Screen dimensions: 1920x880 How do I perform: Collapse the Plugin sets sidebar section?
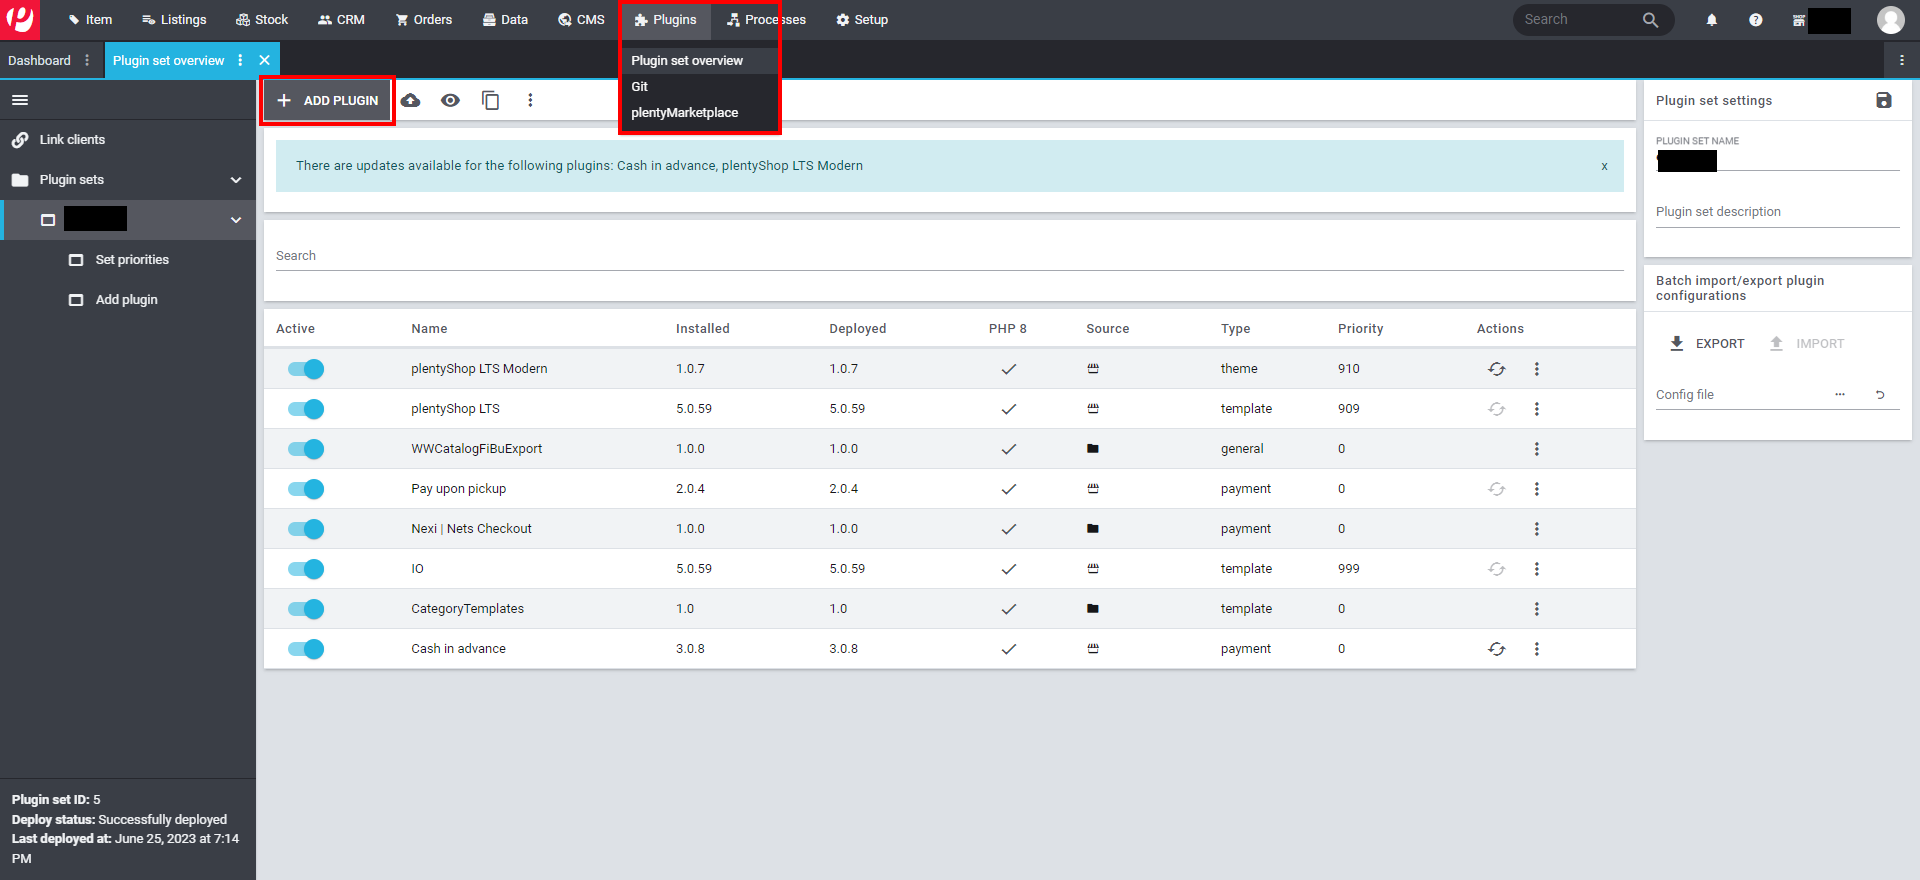point(236,180)
